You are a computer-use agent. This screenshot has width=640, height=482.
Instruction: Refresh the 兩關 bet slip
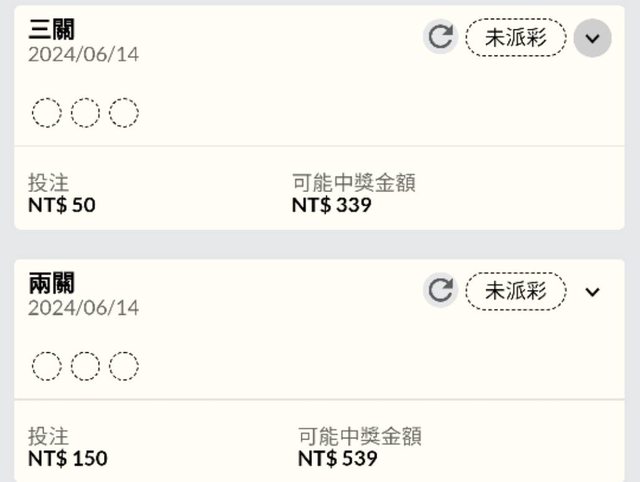440,291
